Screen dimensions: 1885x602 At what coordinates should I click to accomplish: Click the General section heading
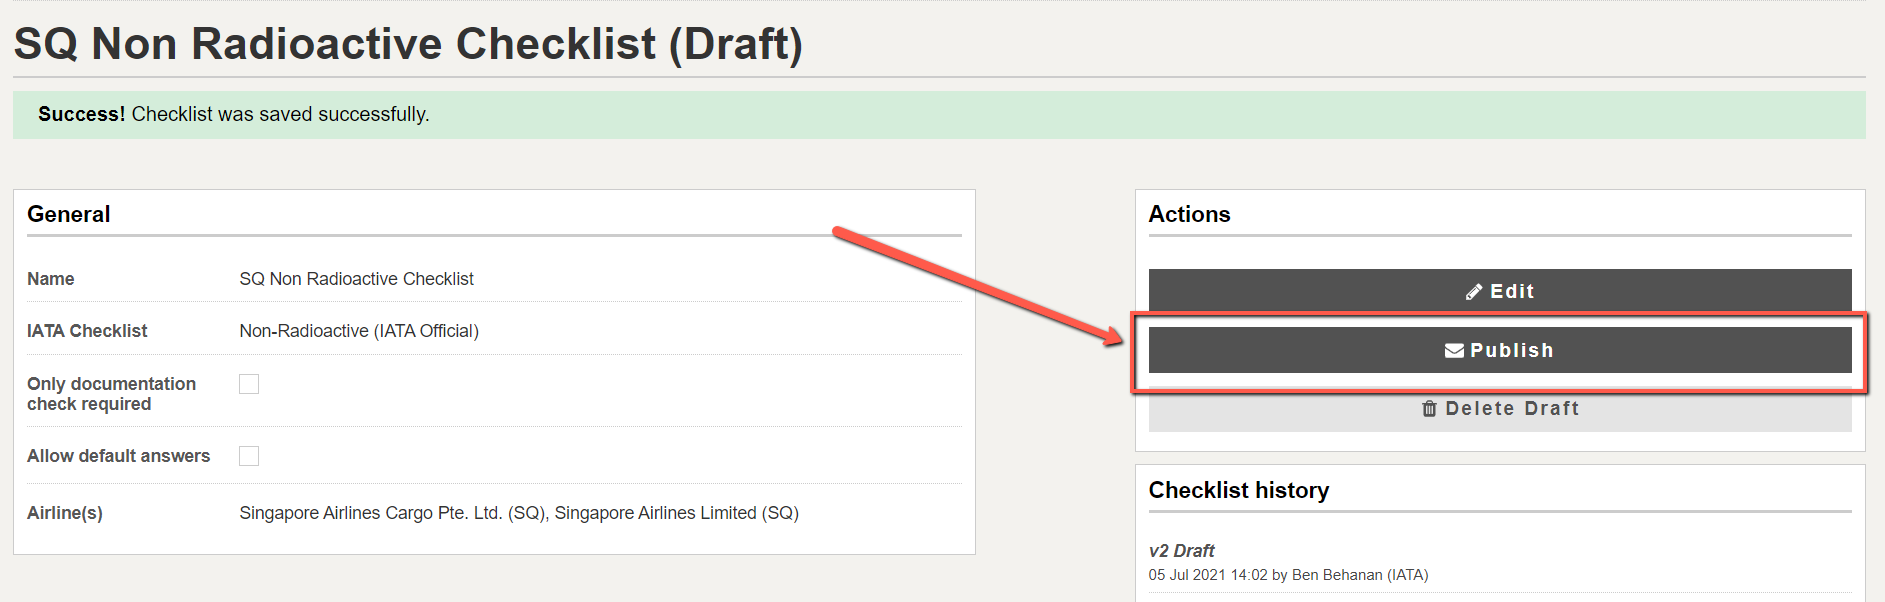pyautogui.click(x=69, y=214)
